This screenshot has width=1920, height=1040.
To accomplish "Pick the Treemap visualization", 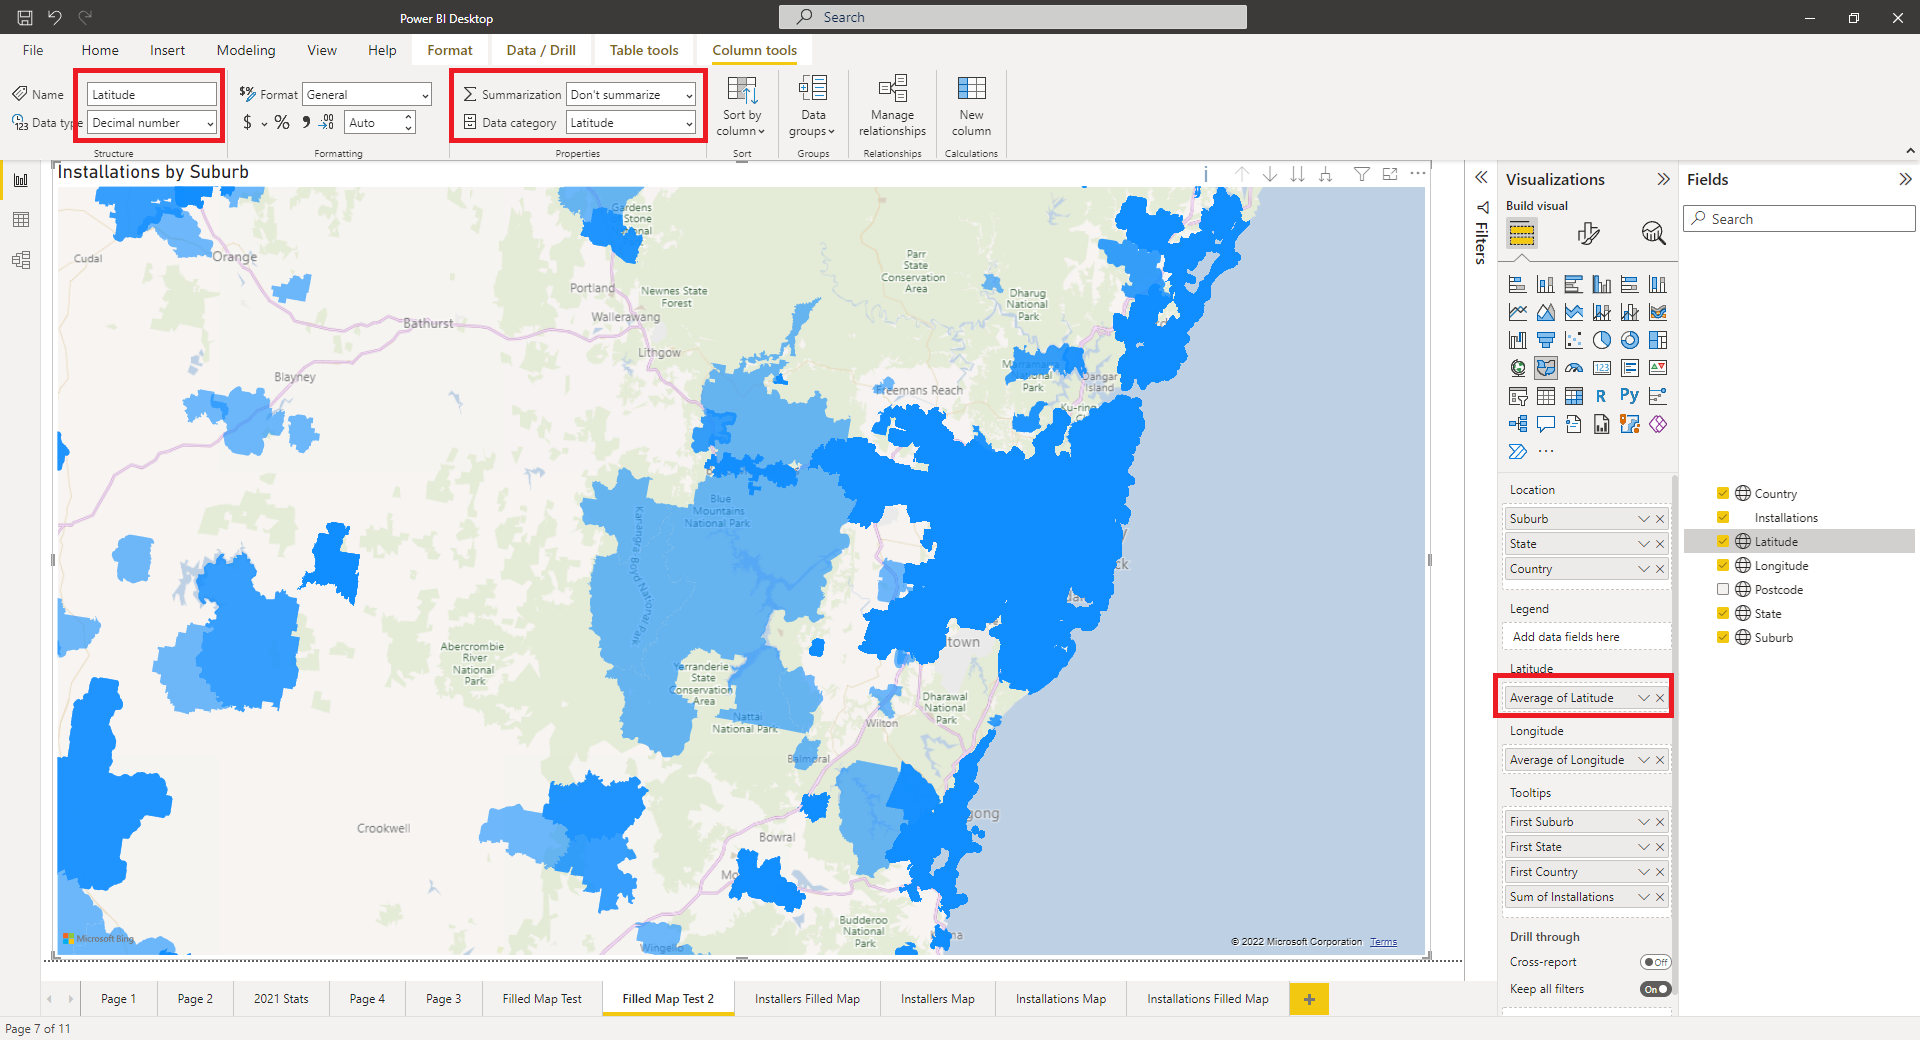I will coord(1658,340).
